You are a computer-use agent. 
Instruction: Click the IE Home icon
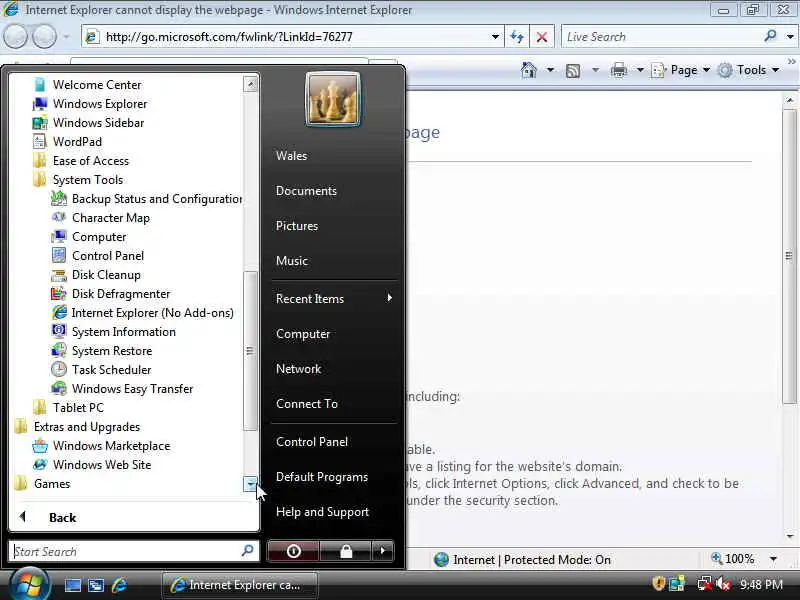point(529,70)
